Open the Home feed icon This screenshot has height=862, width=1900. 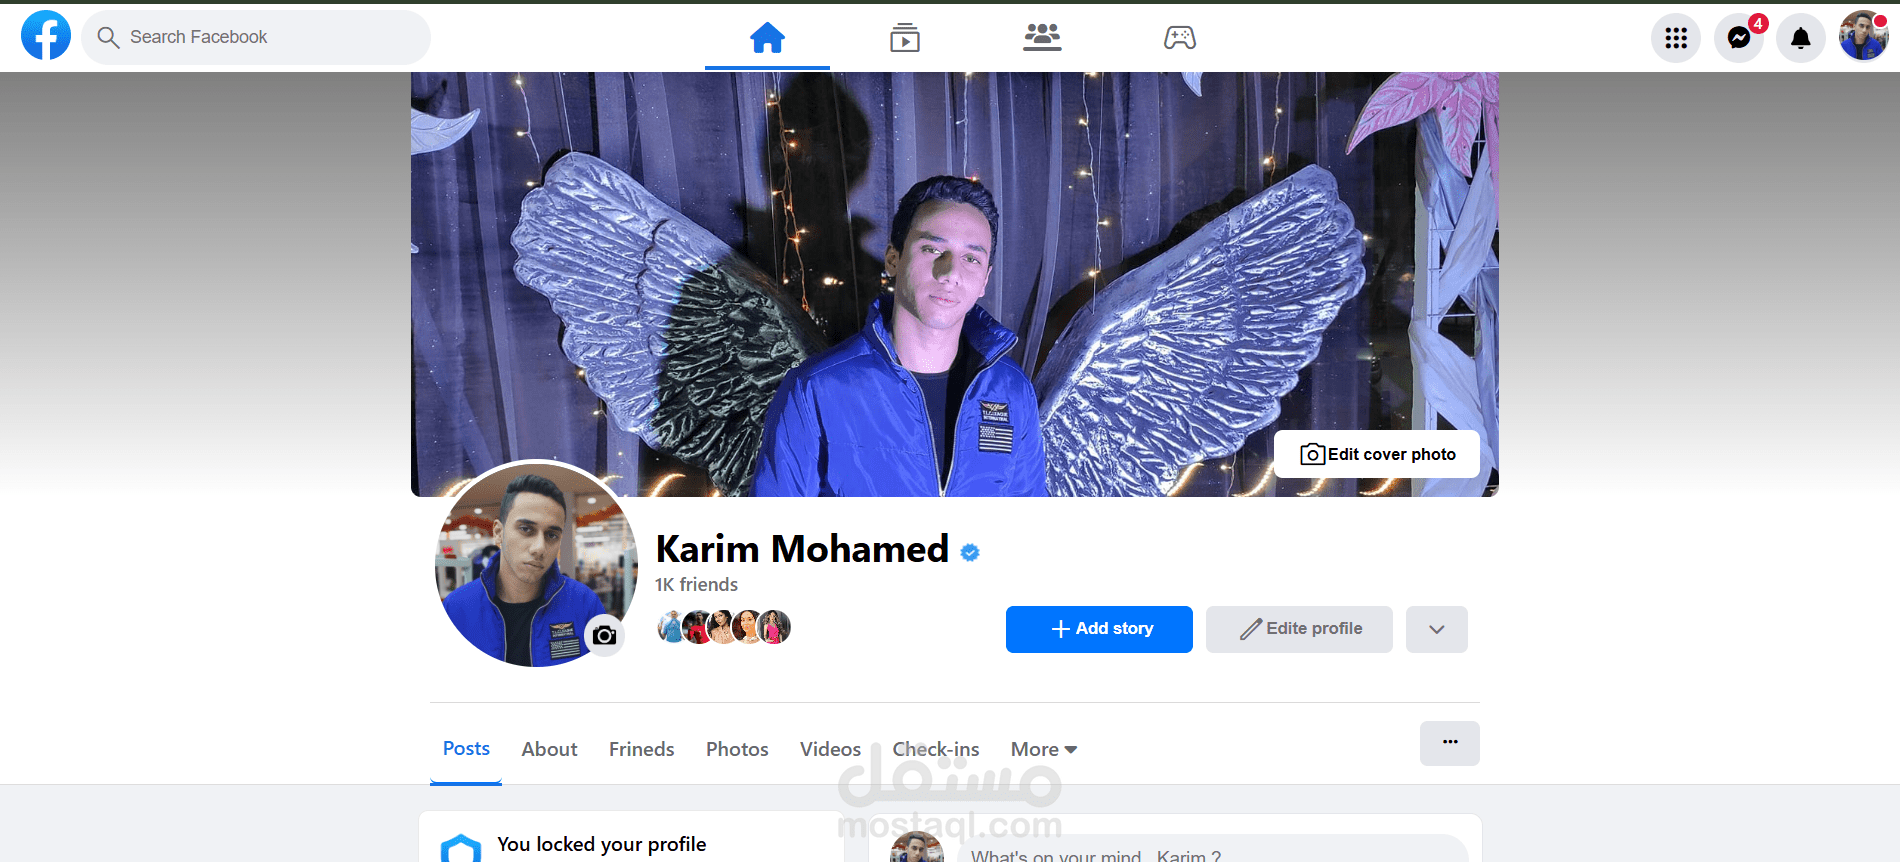point(767,38)
